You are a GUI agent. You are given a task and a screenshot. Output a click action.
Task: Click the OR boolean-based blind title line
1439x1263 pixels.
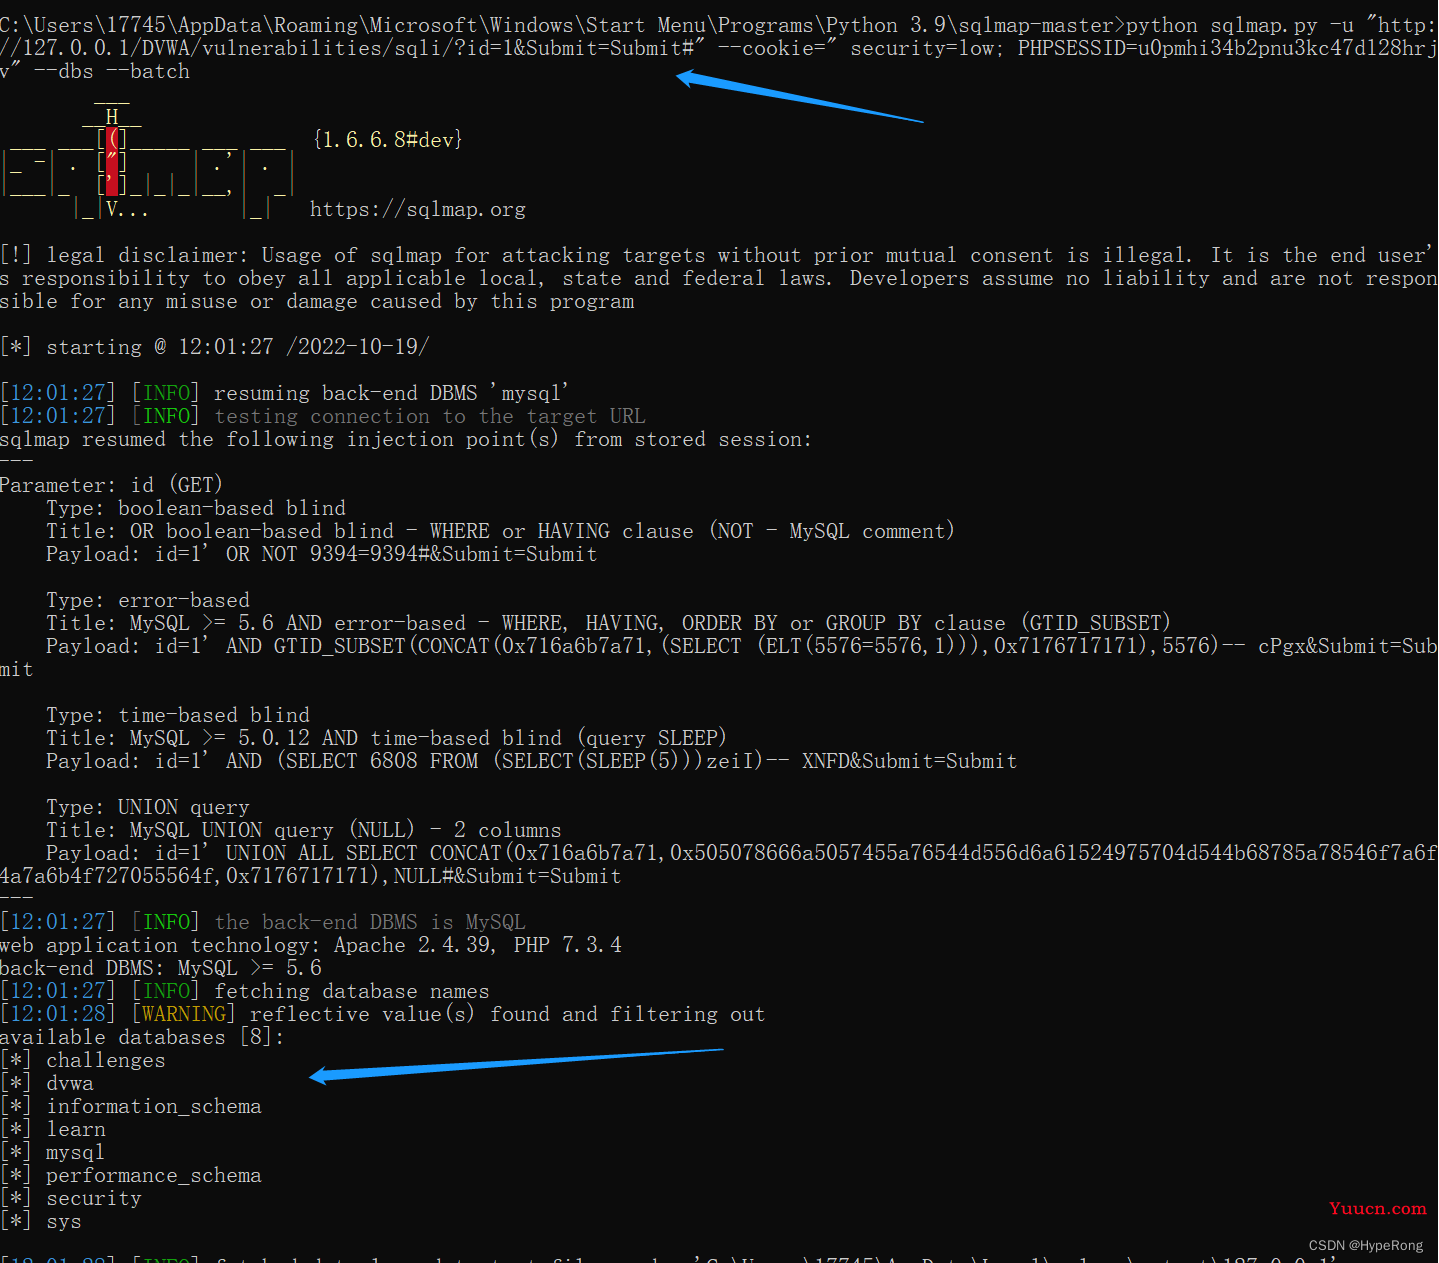[500, 531]
